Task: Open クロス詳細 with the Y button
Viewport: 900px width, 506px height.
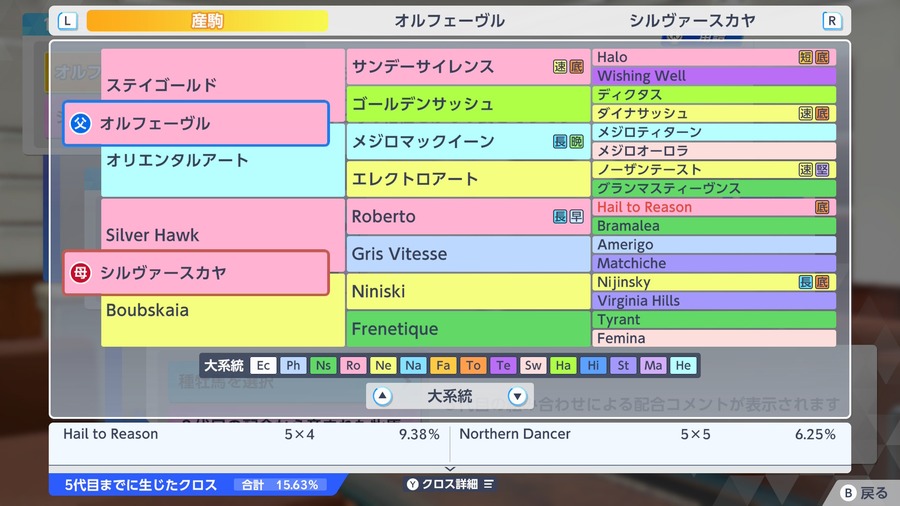Action: 450,484
